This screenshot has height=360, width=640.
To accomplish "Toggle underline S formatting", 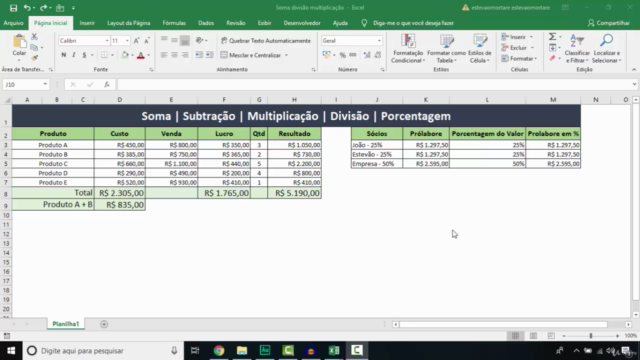I will (84, 55).
